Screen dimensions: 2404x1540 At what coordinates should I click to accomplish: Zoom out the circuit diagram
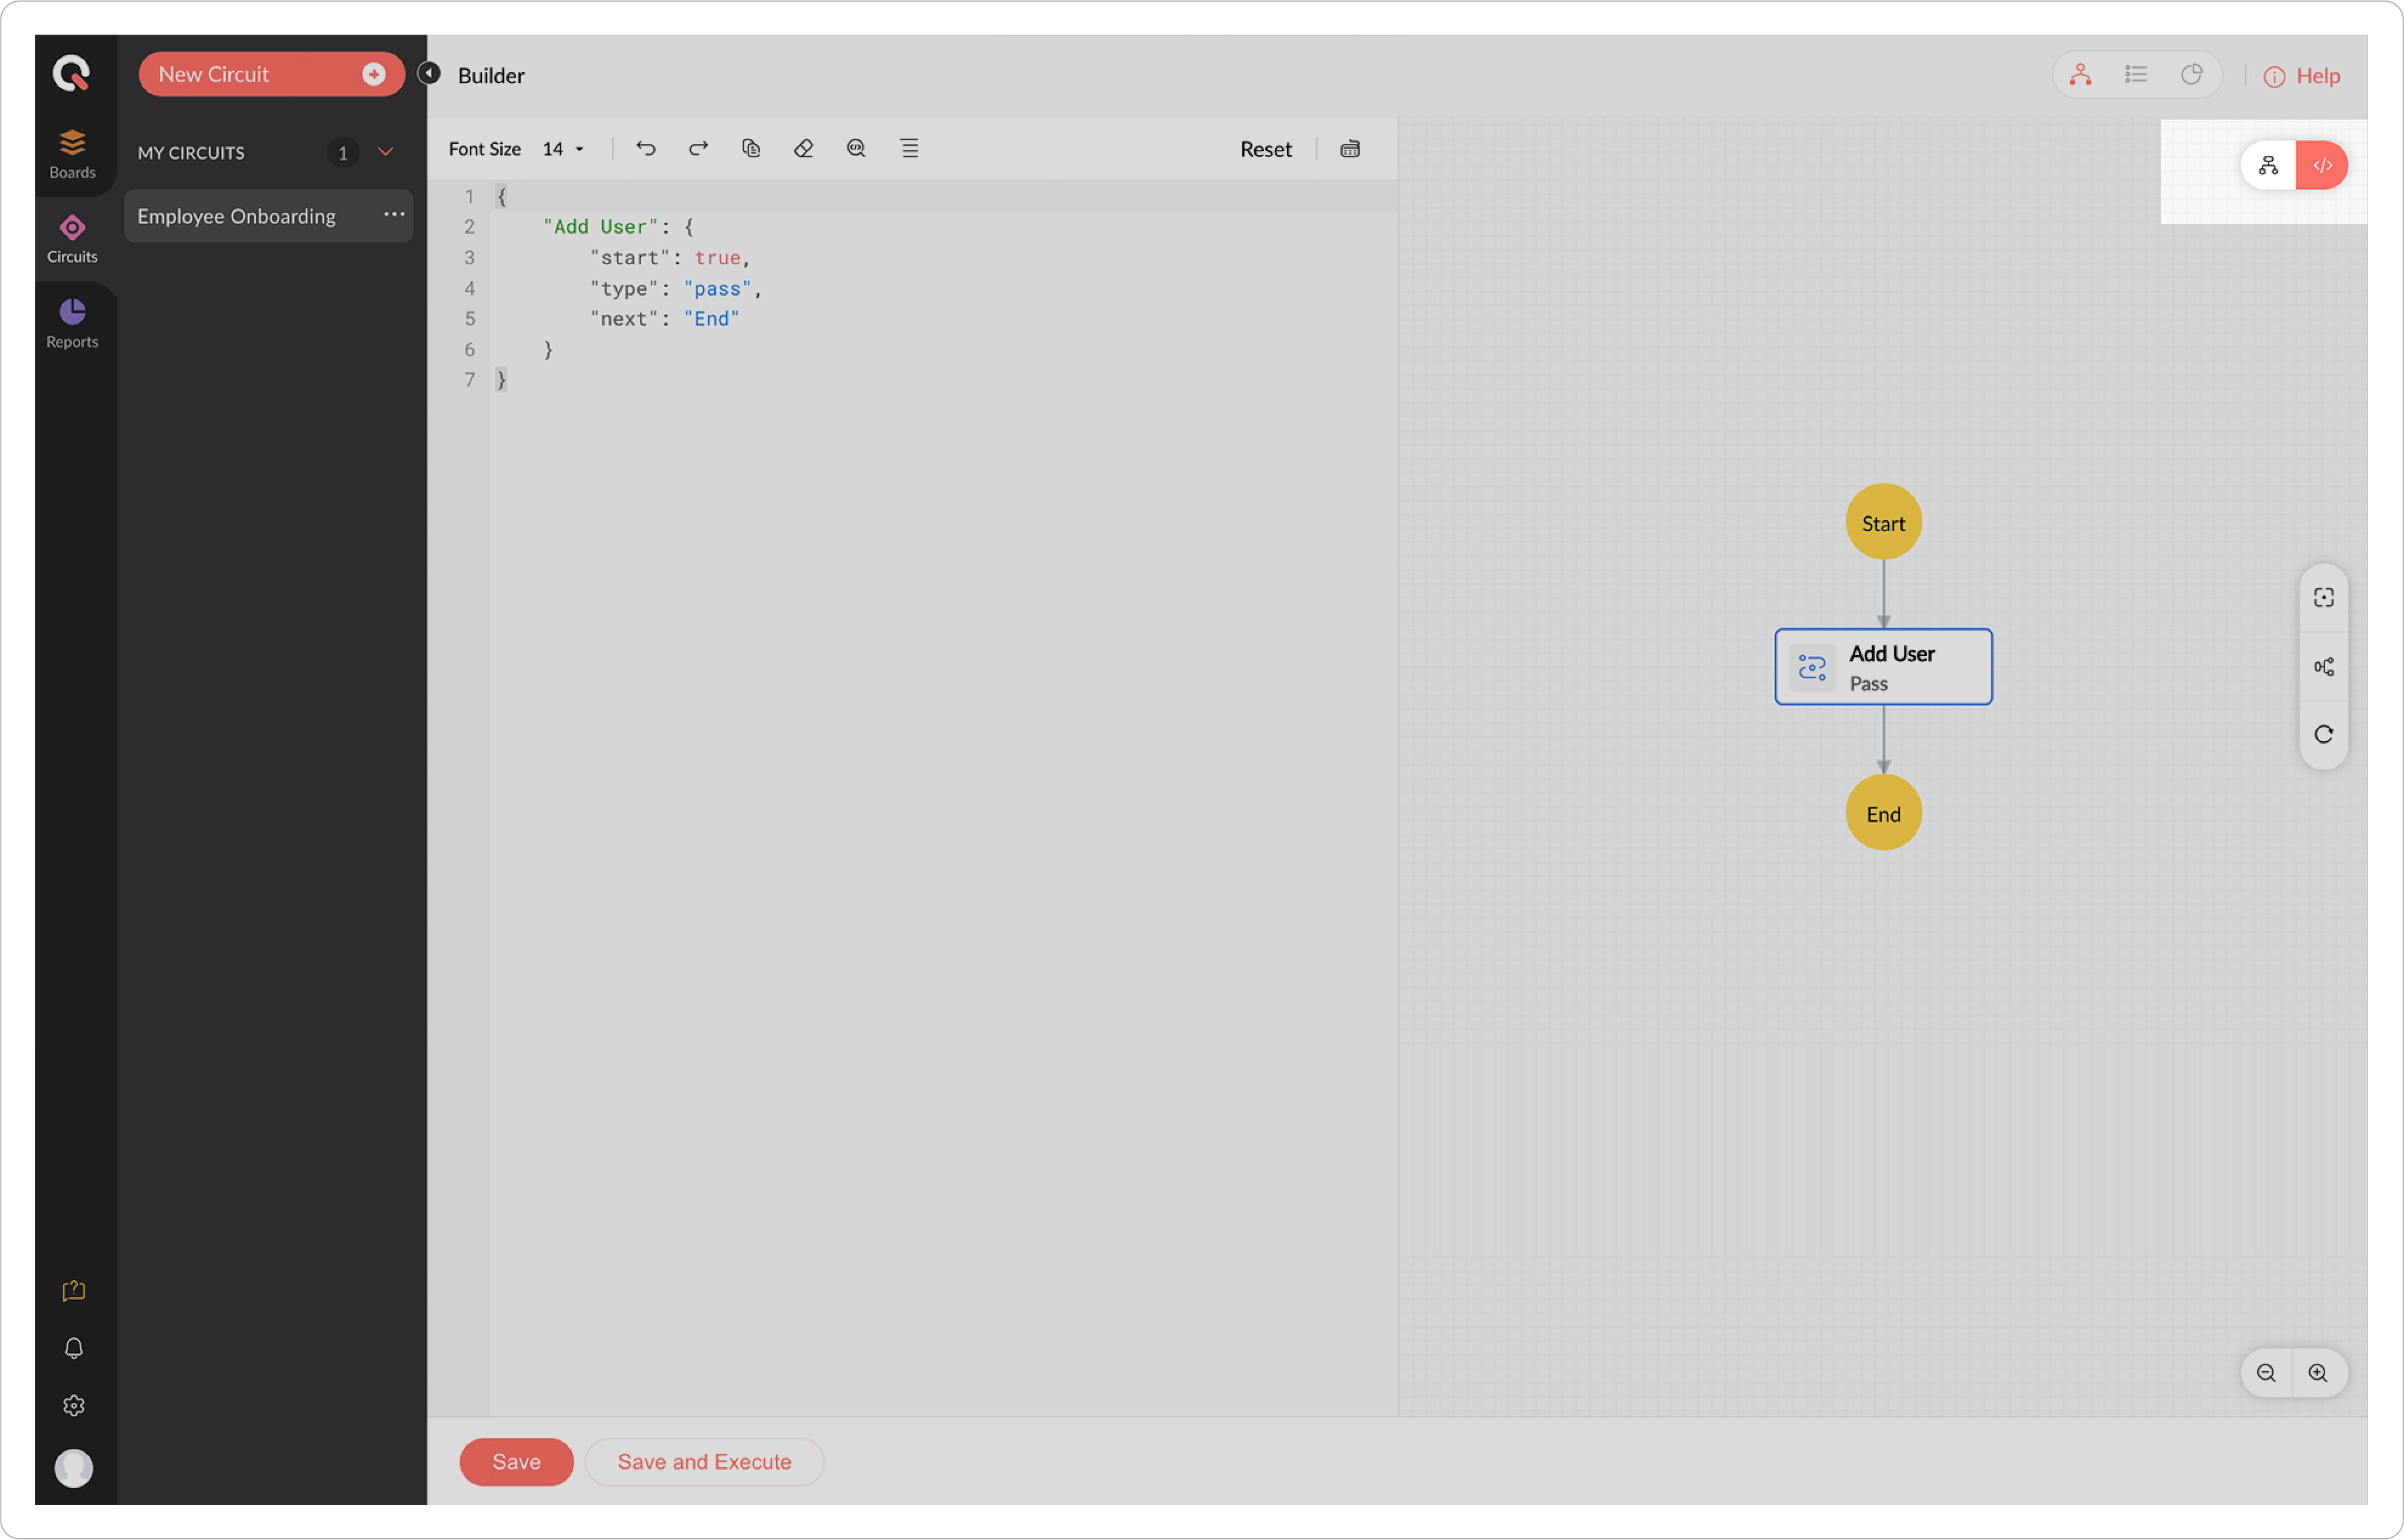[2265, 1373]
